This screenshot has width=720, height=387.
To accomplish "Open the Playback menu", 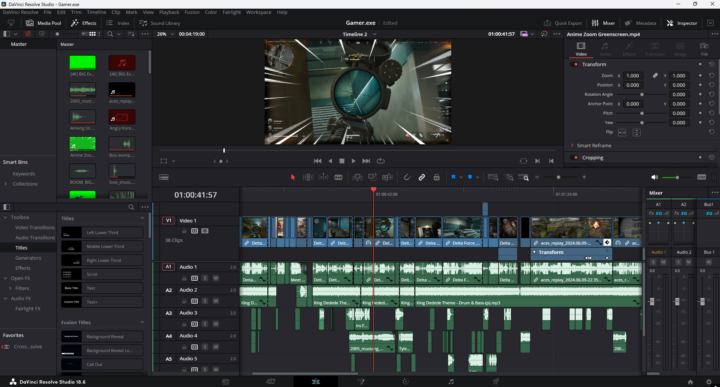I will point(169,12).
